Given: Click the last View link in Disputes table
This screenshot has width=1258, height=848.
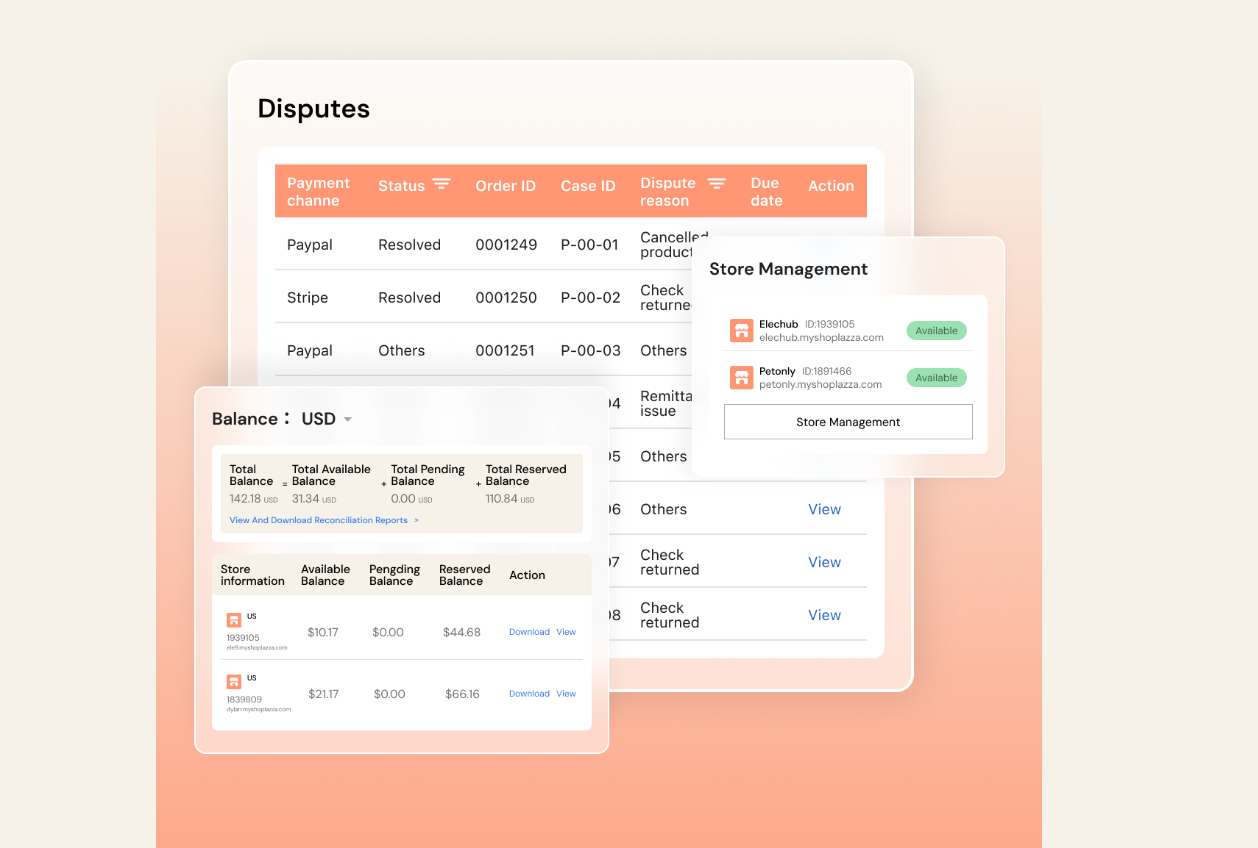Looking at the screenshot, I should tap(824, 615).
